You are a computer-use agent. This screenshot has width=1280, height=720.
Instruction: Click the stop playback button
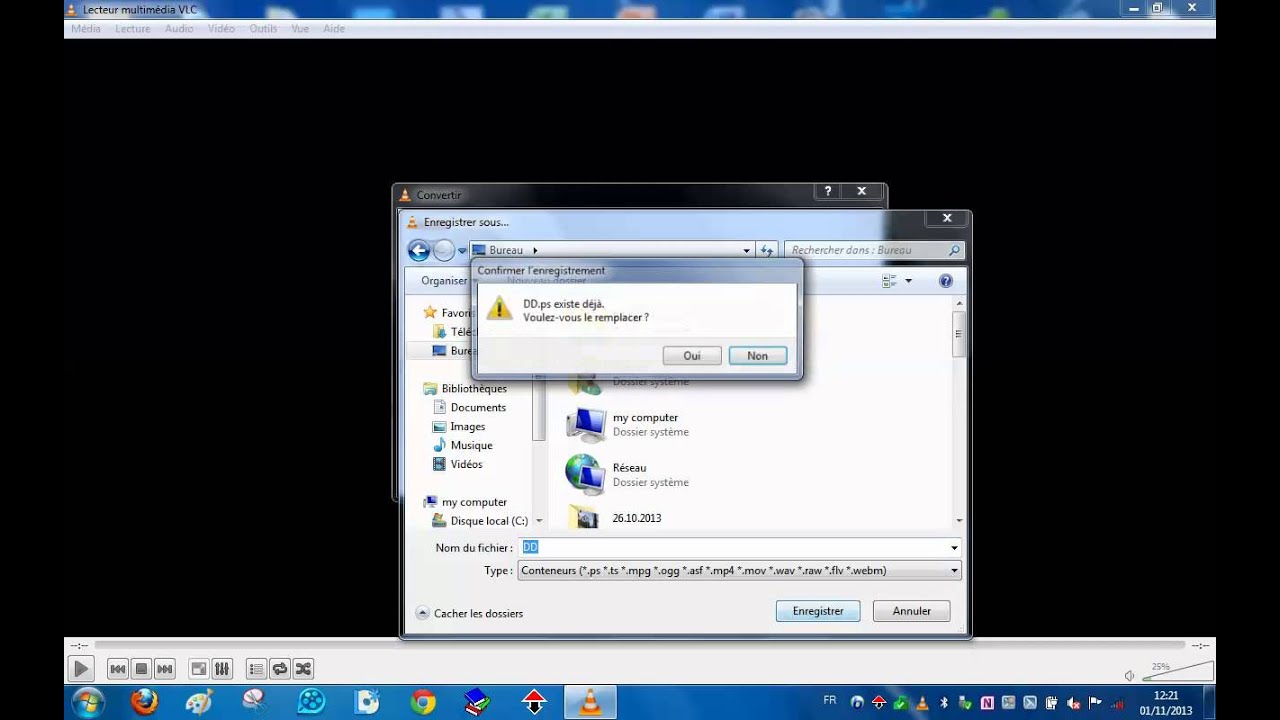(x=141, y=669)
